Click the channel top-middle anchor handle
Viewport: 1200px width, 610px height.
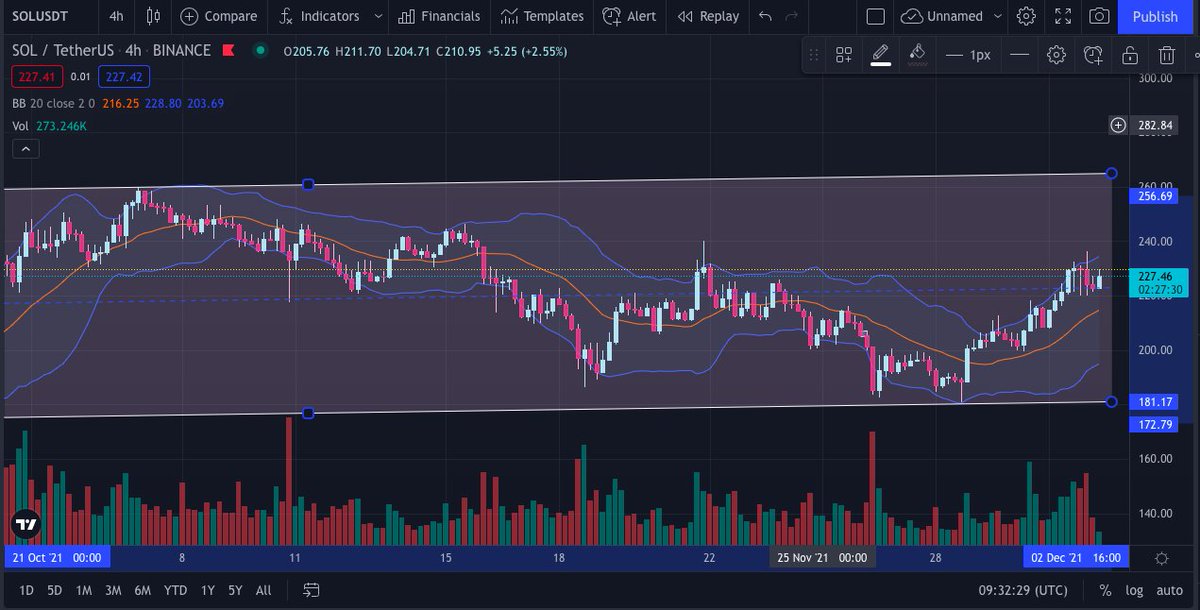[x=308, y=184]
